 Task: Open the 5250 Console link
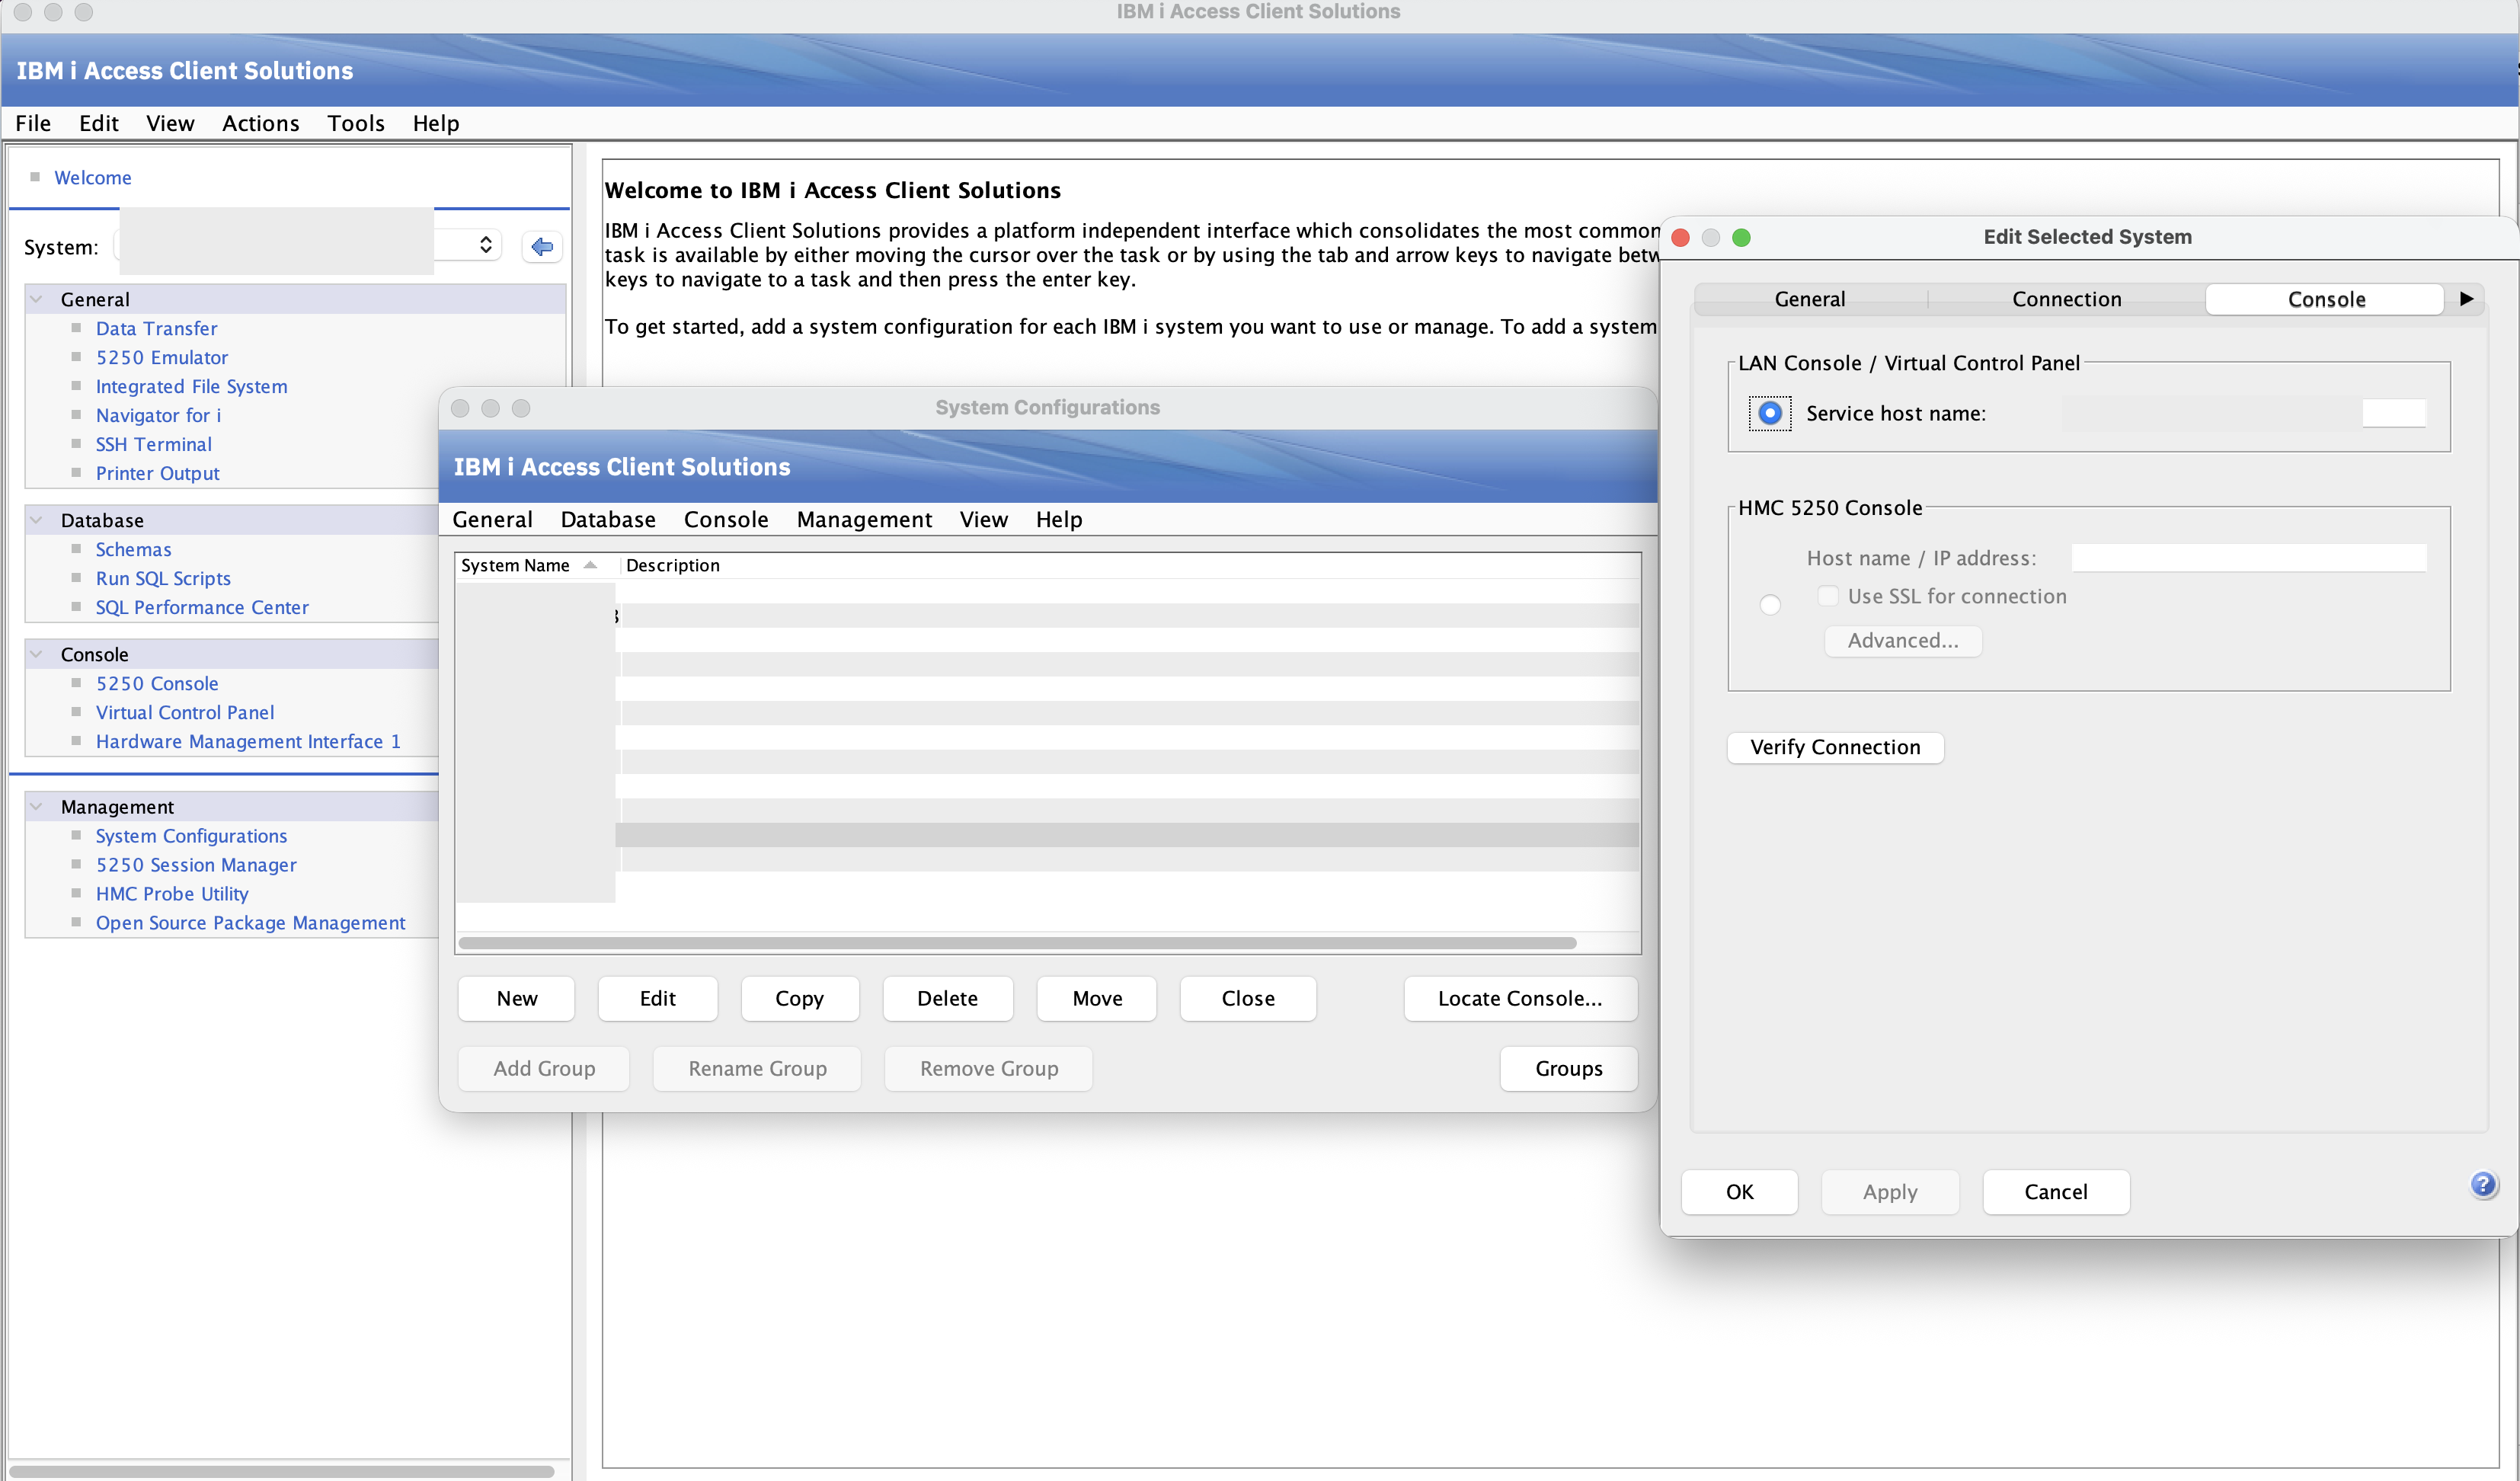[x=157, y=683]
